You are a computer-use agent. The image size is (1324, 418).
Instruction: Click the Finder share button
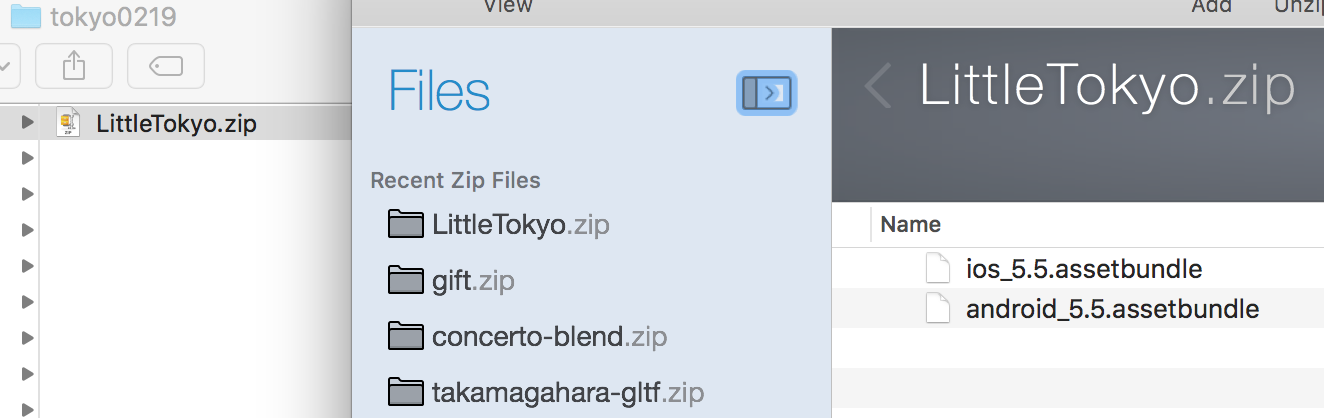point(74,66)
